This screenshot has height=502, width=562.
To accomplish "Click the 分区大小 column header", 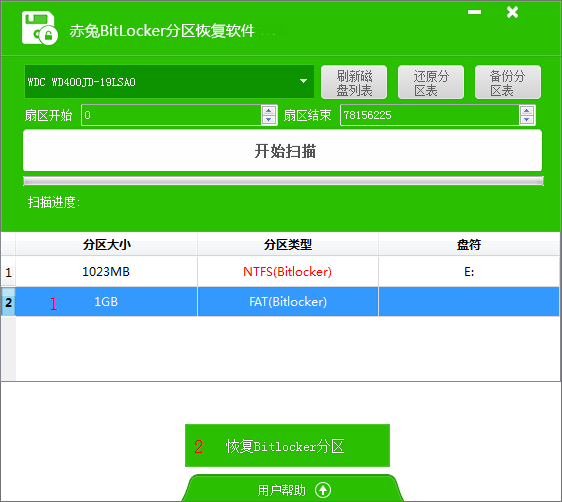I will [x=106, y=245].
